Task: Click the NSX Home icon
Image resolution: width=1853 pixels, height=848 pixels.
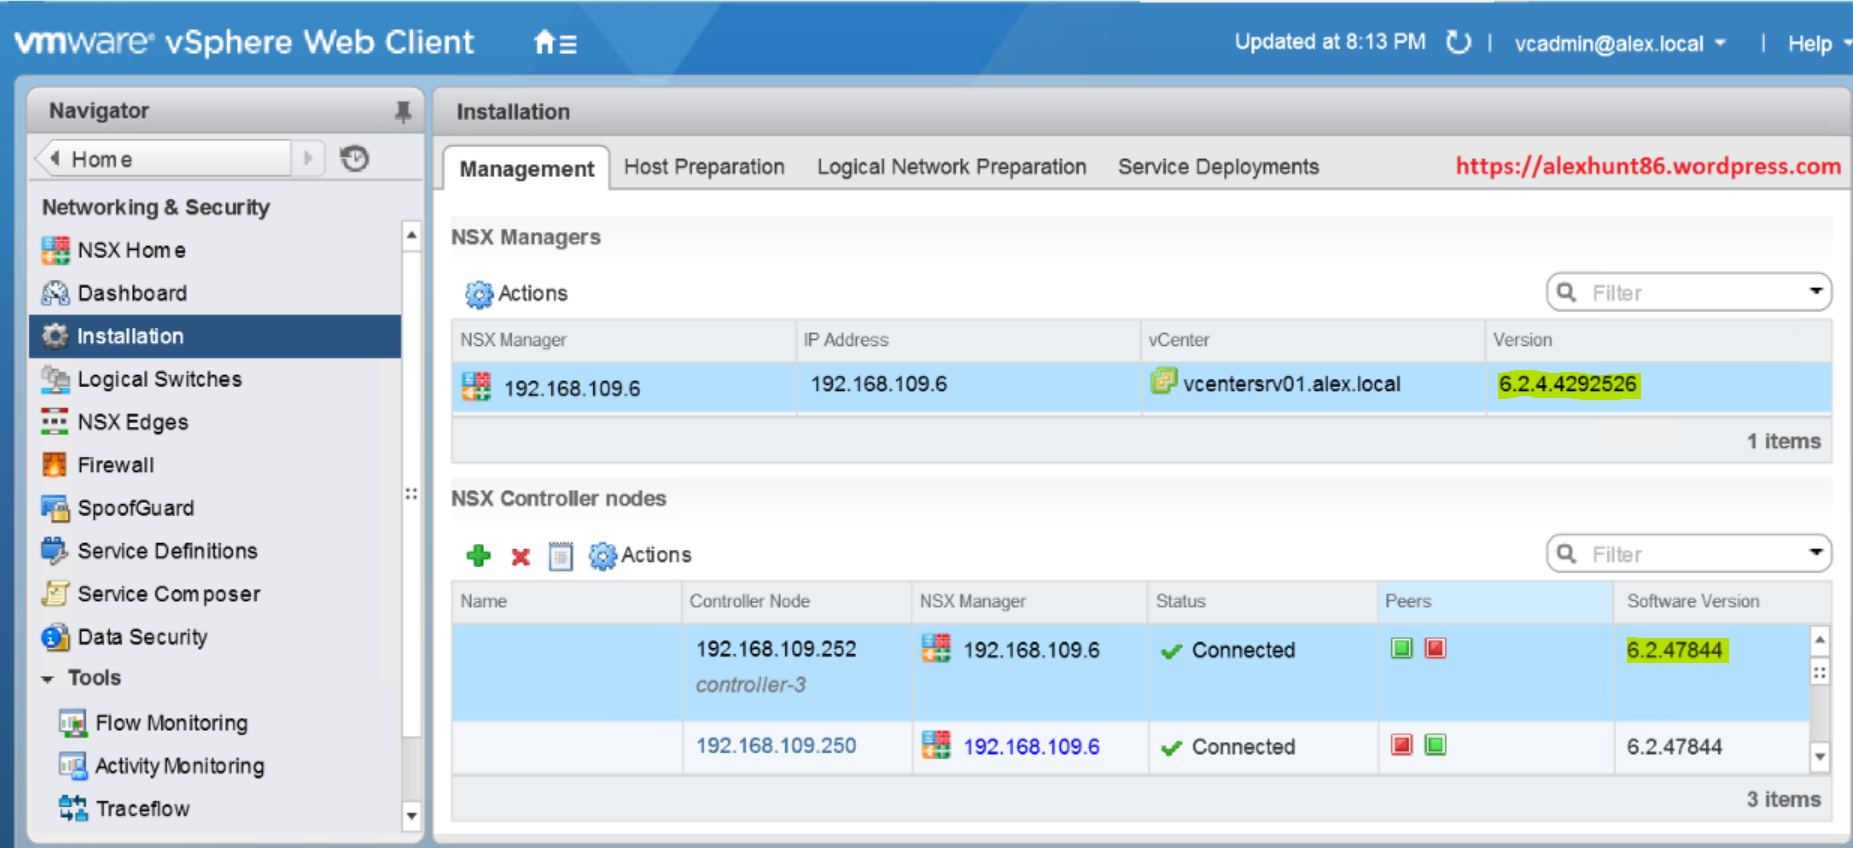Action: coord(55,250)
